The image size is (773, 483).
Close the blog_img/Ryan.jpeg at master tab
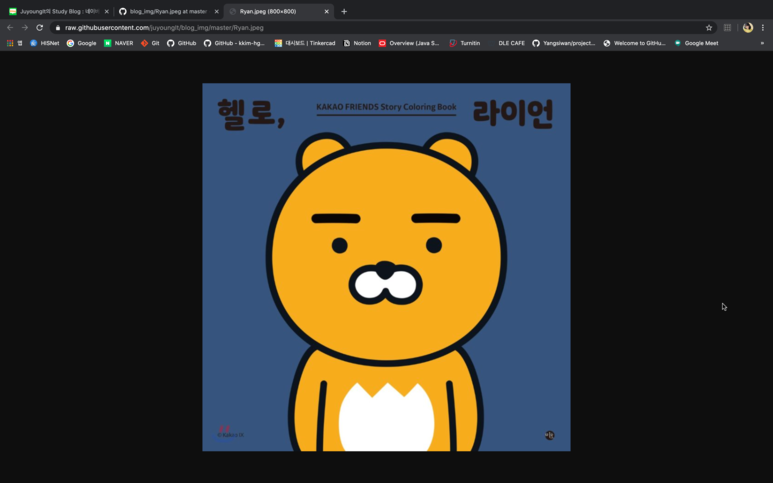(216, 11)
